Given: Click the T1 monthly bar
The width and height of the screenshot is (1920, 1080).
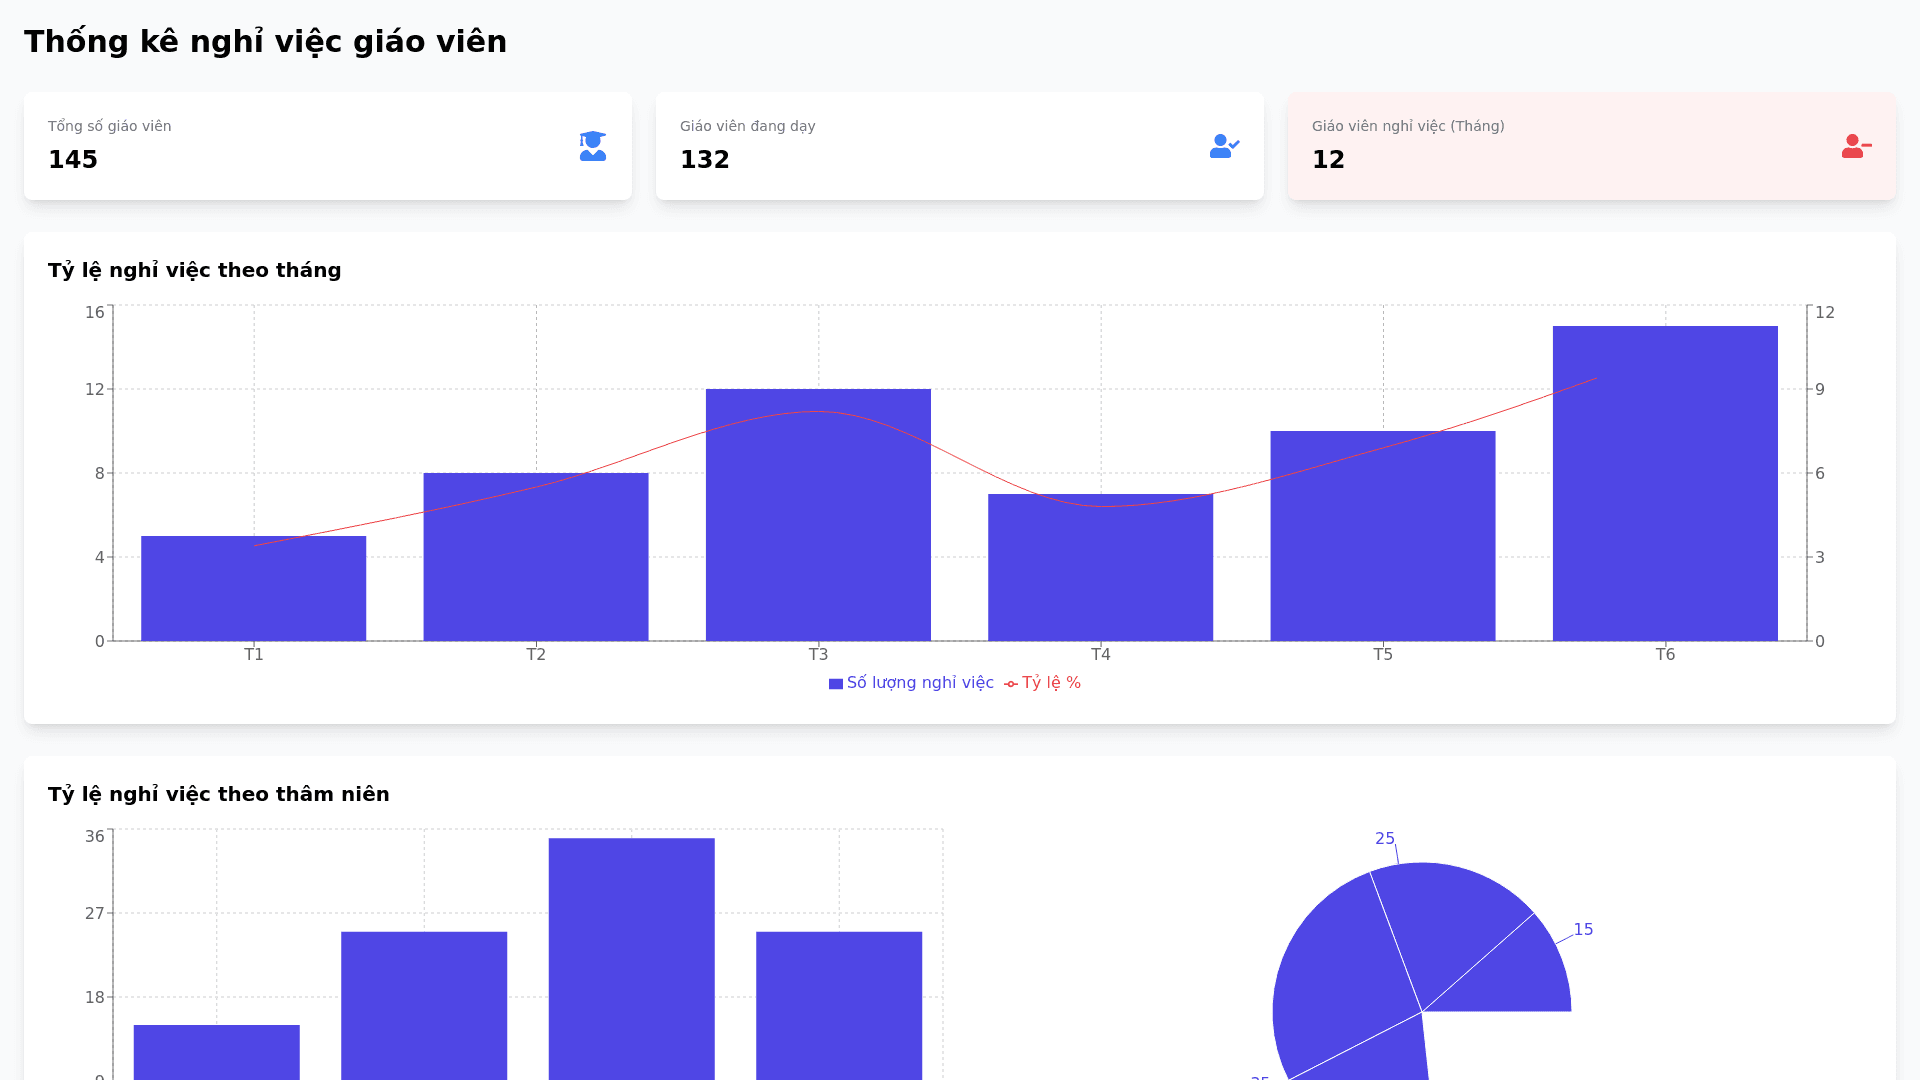Looking at the screenshot, I should (253, 588).
